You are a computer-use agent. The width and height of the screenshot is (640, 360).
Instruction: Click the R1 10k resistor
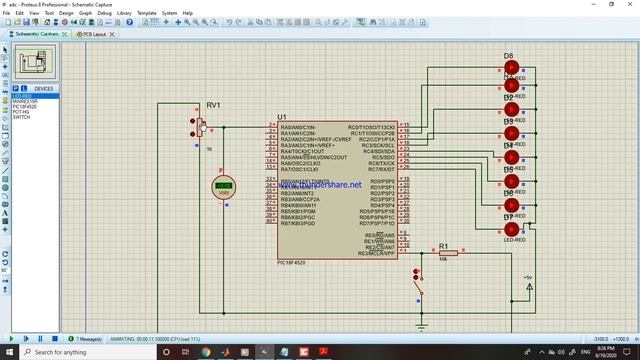pyautogui.click(x=448, y=253)
